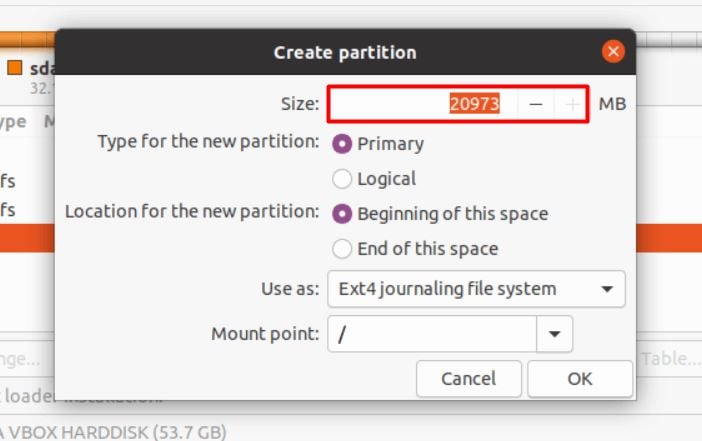Click the Mount point text field
The height and width of the screenshot is (441, 702).
(x=432, y=335)
